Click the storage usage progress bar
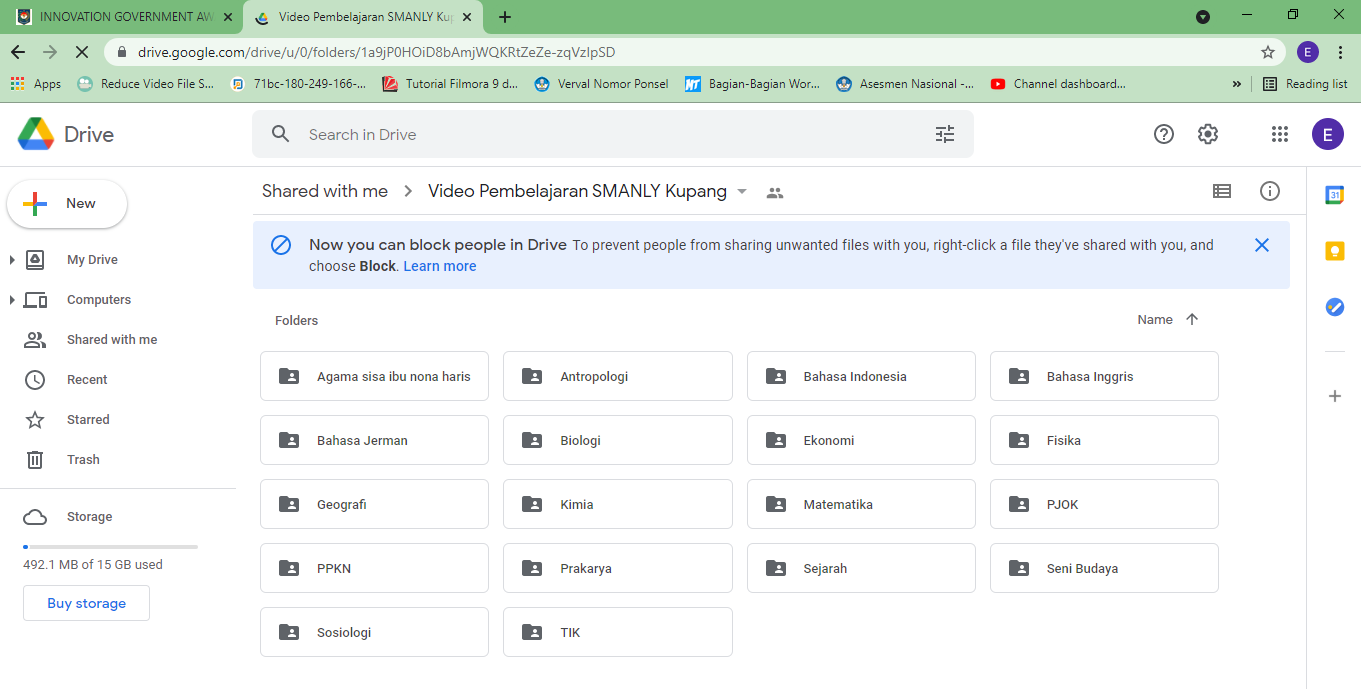Screen dimensions: 1361x689 [x=110, y=547]
